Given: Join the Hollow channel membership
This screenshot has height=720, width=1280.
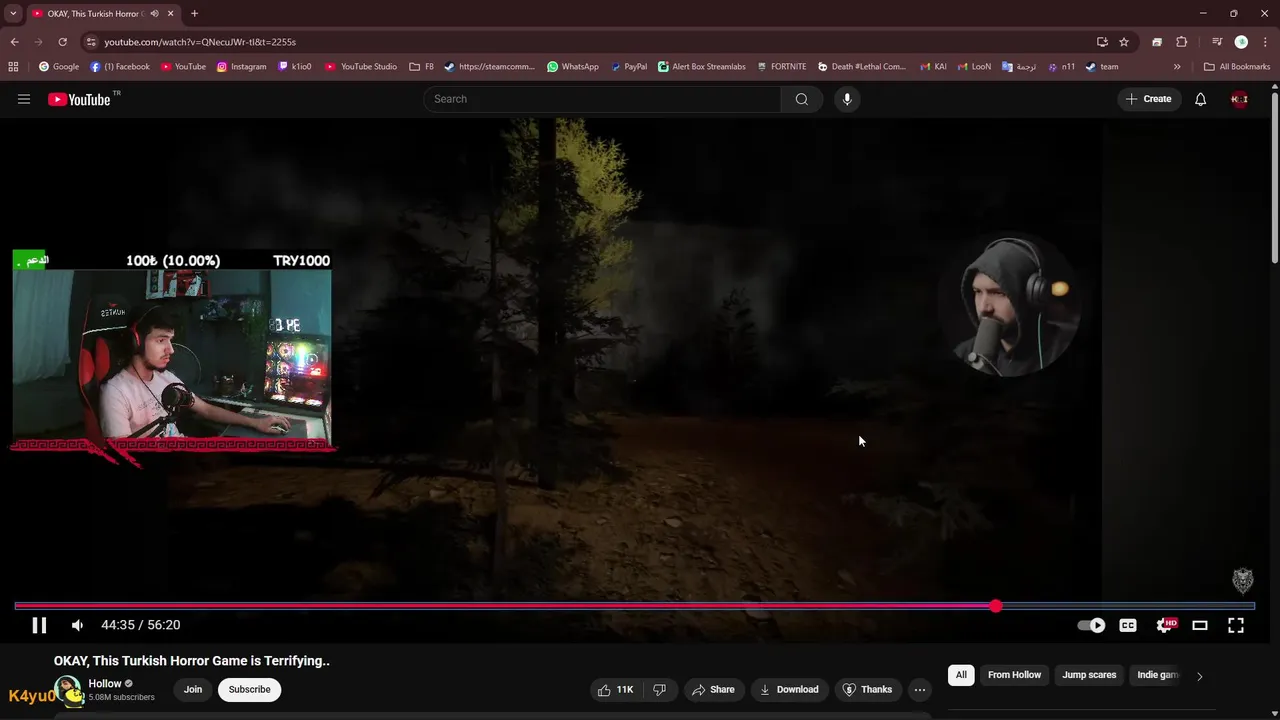Looking at the screenshot, I should tap(193, 689).
